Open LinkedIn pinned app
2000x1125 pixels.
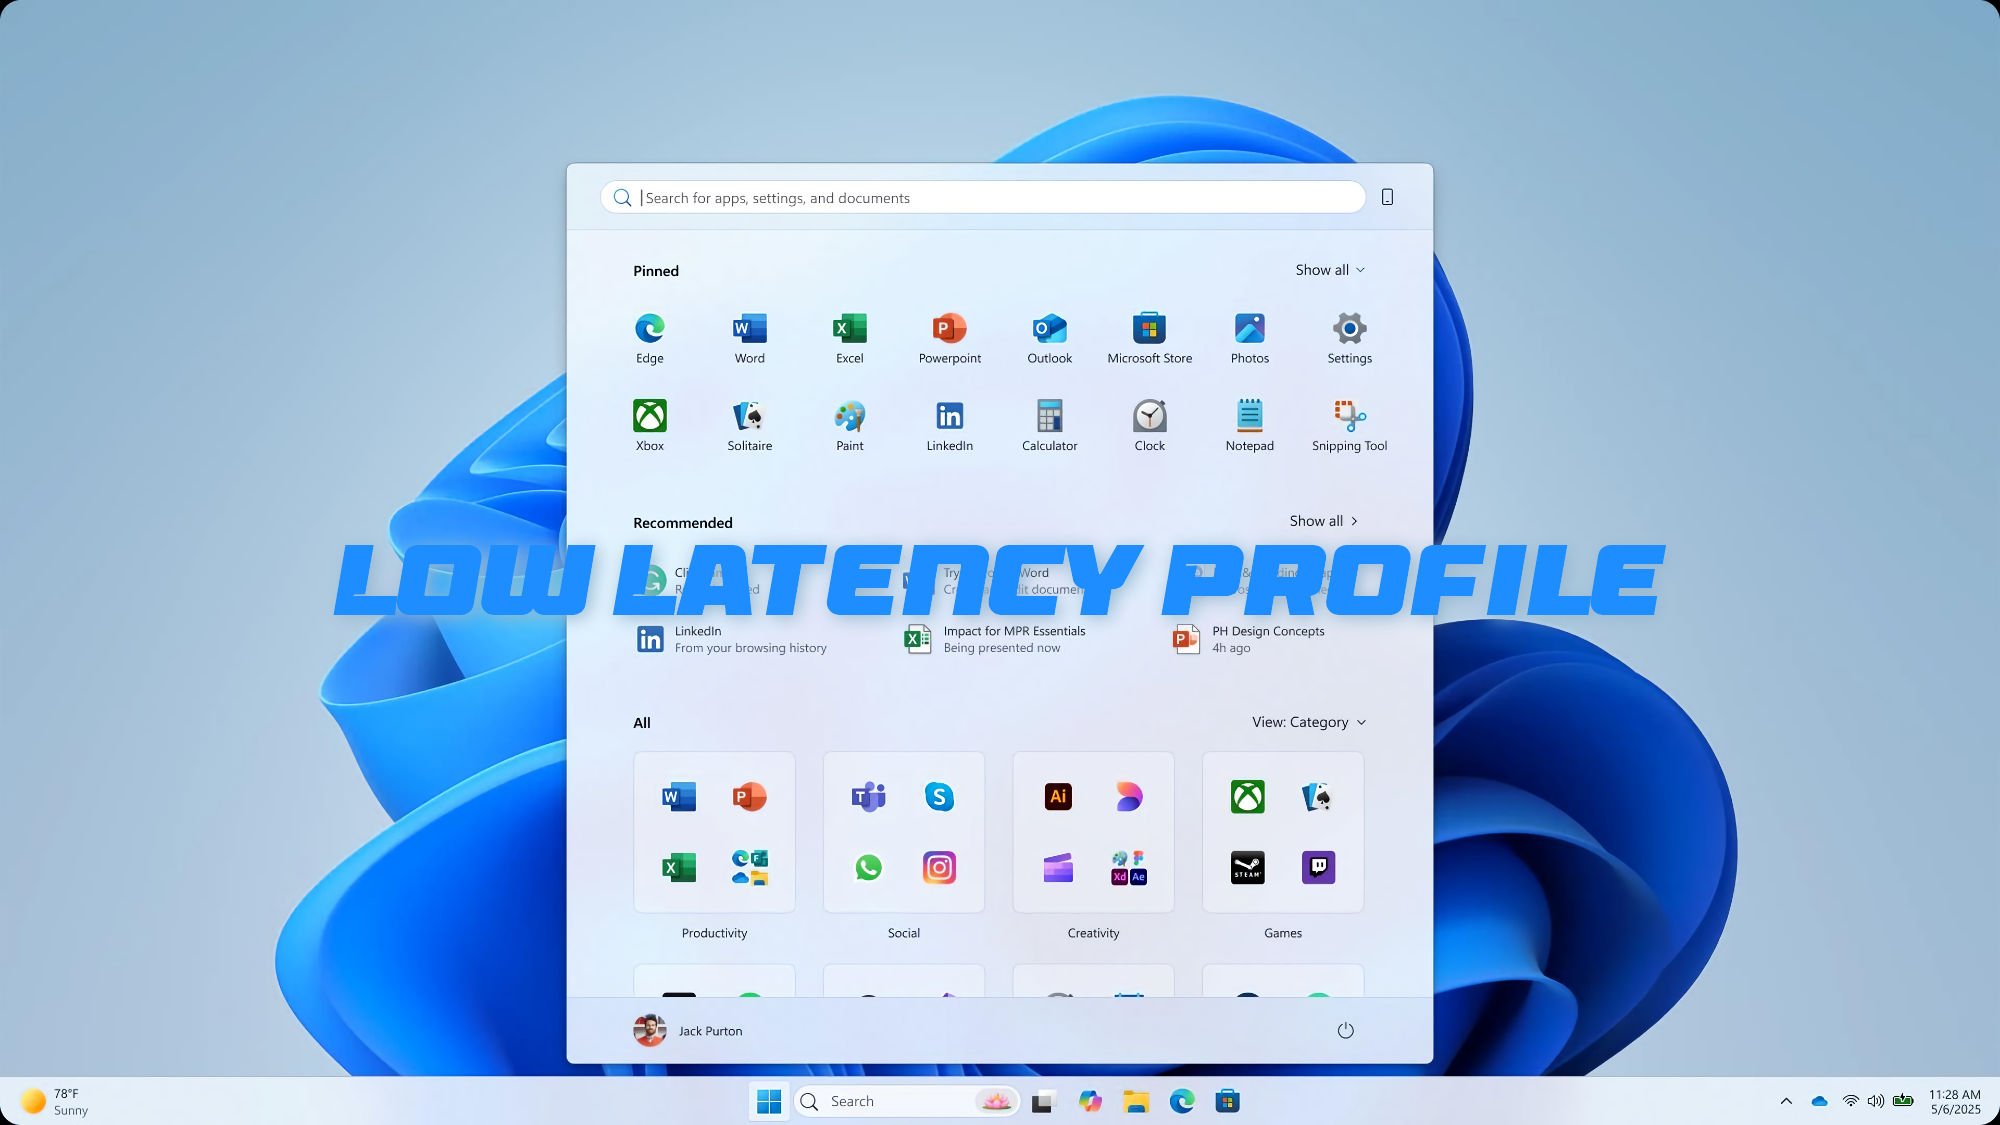click(950, 426)
